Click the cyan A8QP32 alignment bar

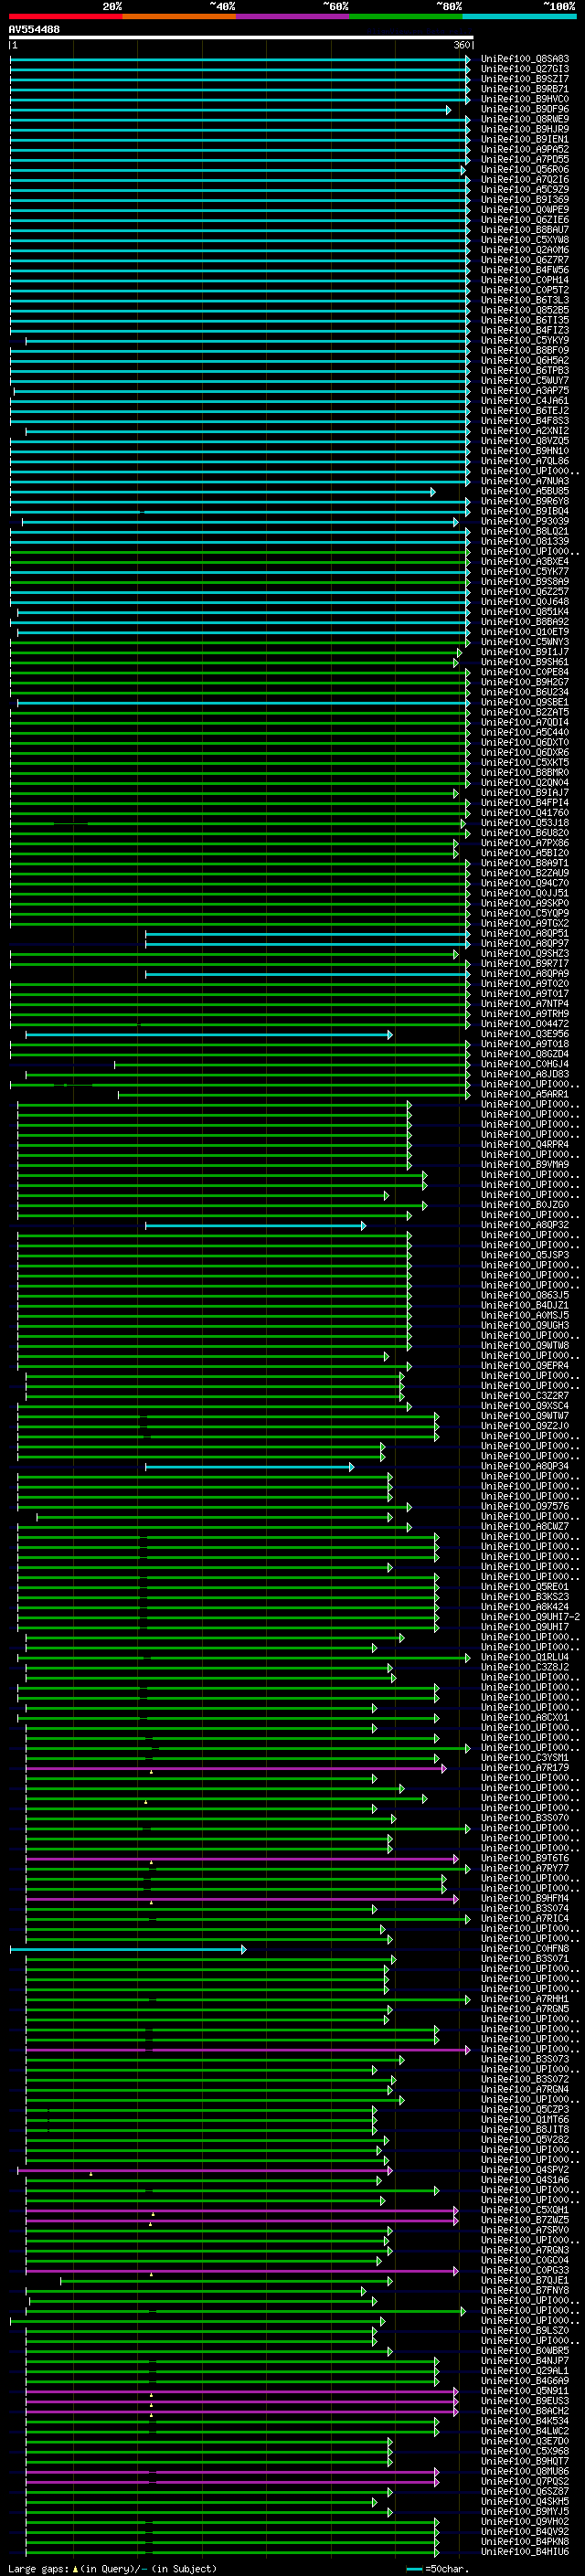(256, 1225)
